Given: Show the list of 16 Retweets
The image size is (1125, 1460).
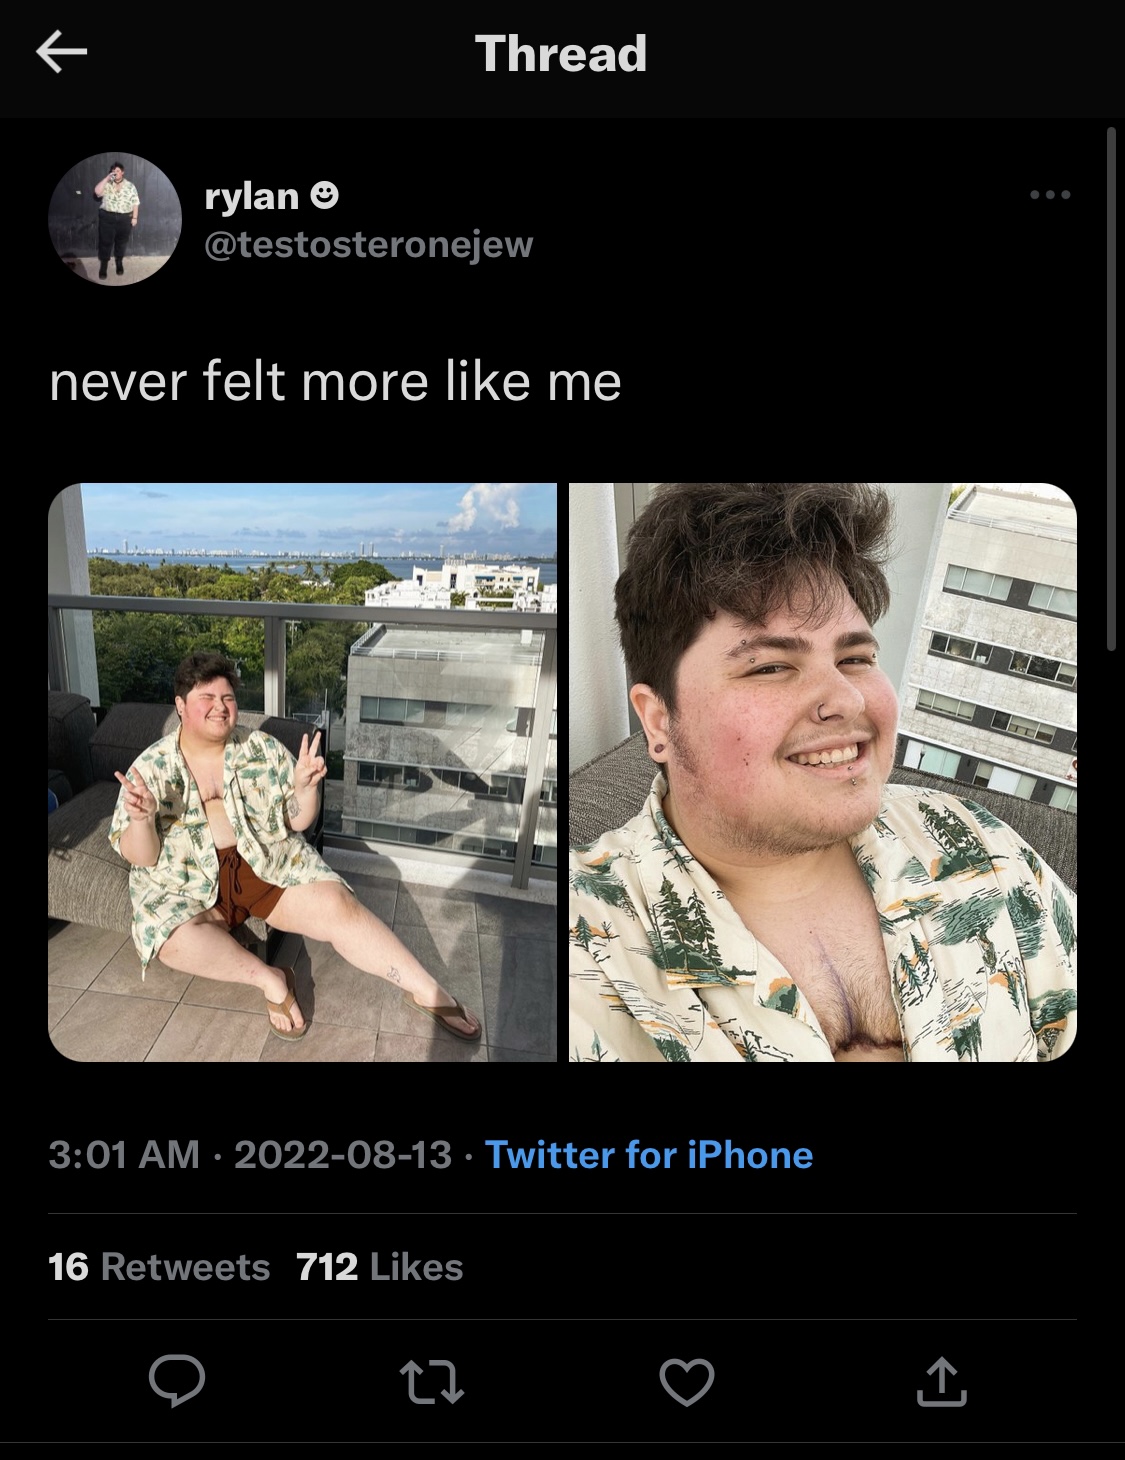Looking at the screenshot, I should tap(159, 1267).
